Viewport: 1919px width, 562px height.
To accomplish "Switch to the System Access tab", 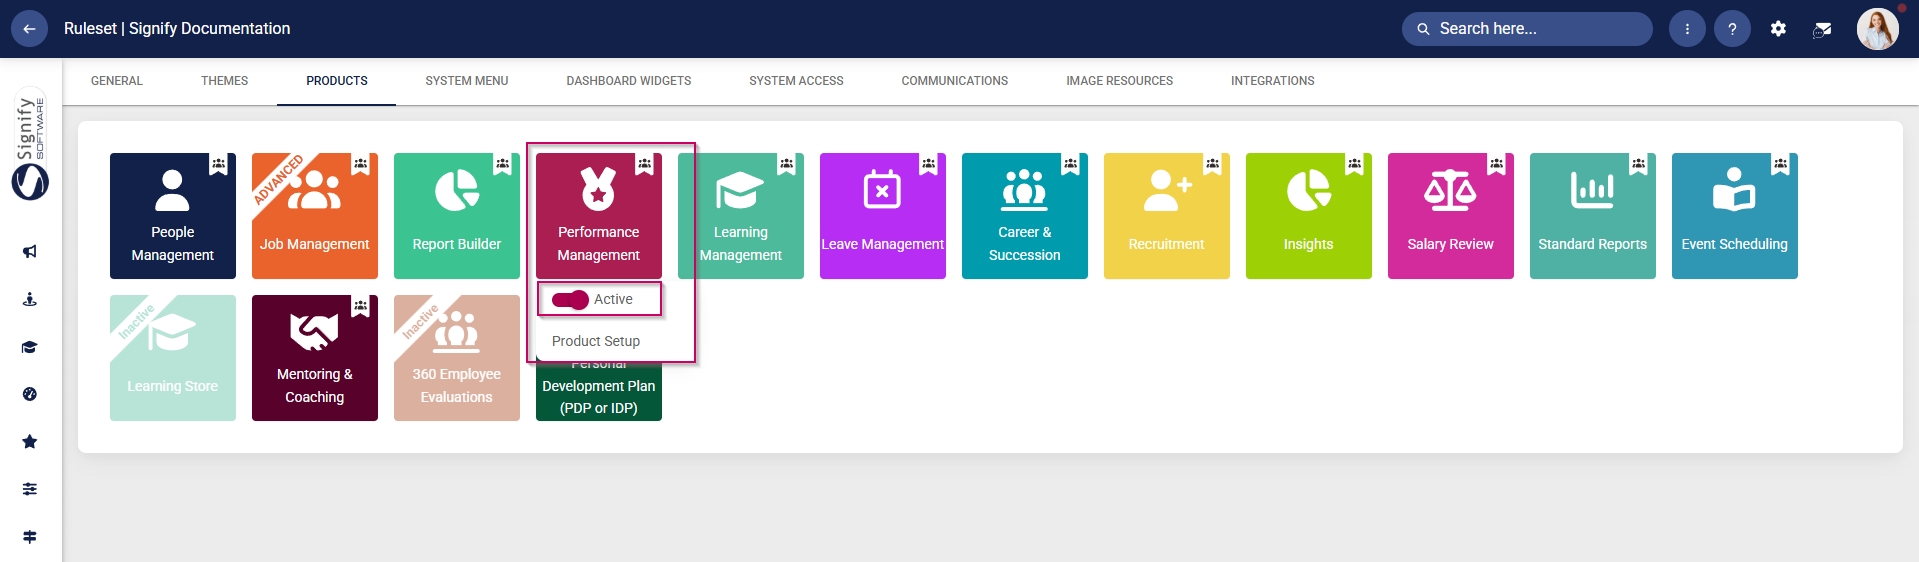I will click(x=796, y=81).
